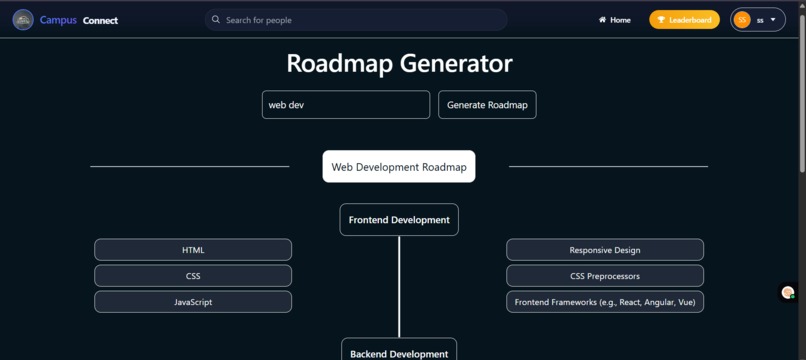Click the orange SS avatar
Screen dimensions: 806x360
742,20
